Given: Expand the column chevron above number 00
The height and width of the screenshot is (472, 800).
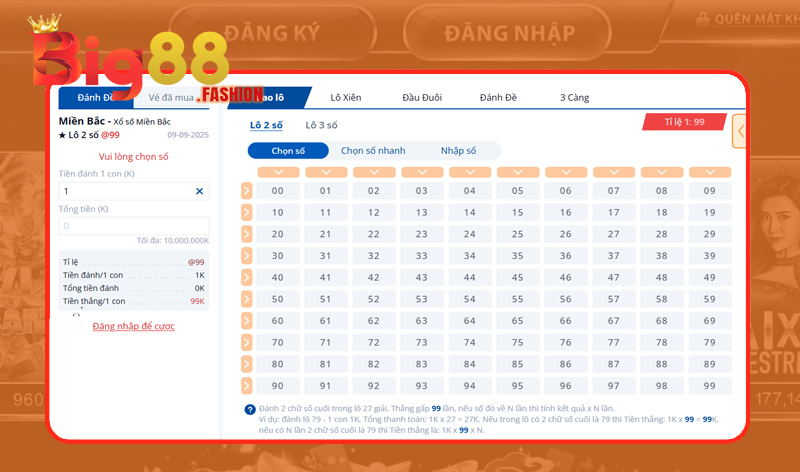Looking at the screenshot, I should [278, 173].
